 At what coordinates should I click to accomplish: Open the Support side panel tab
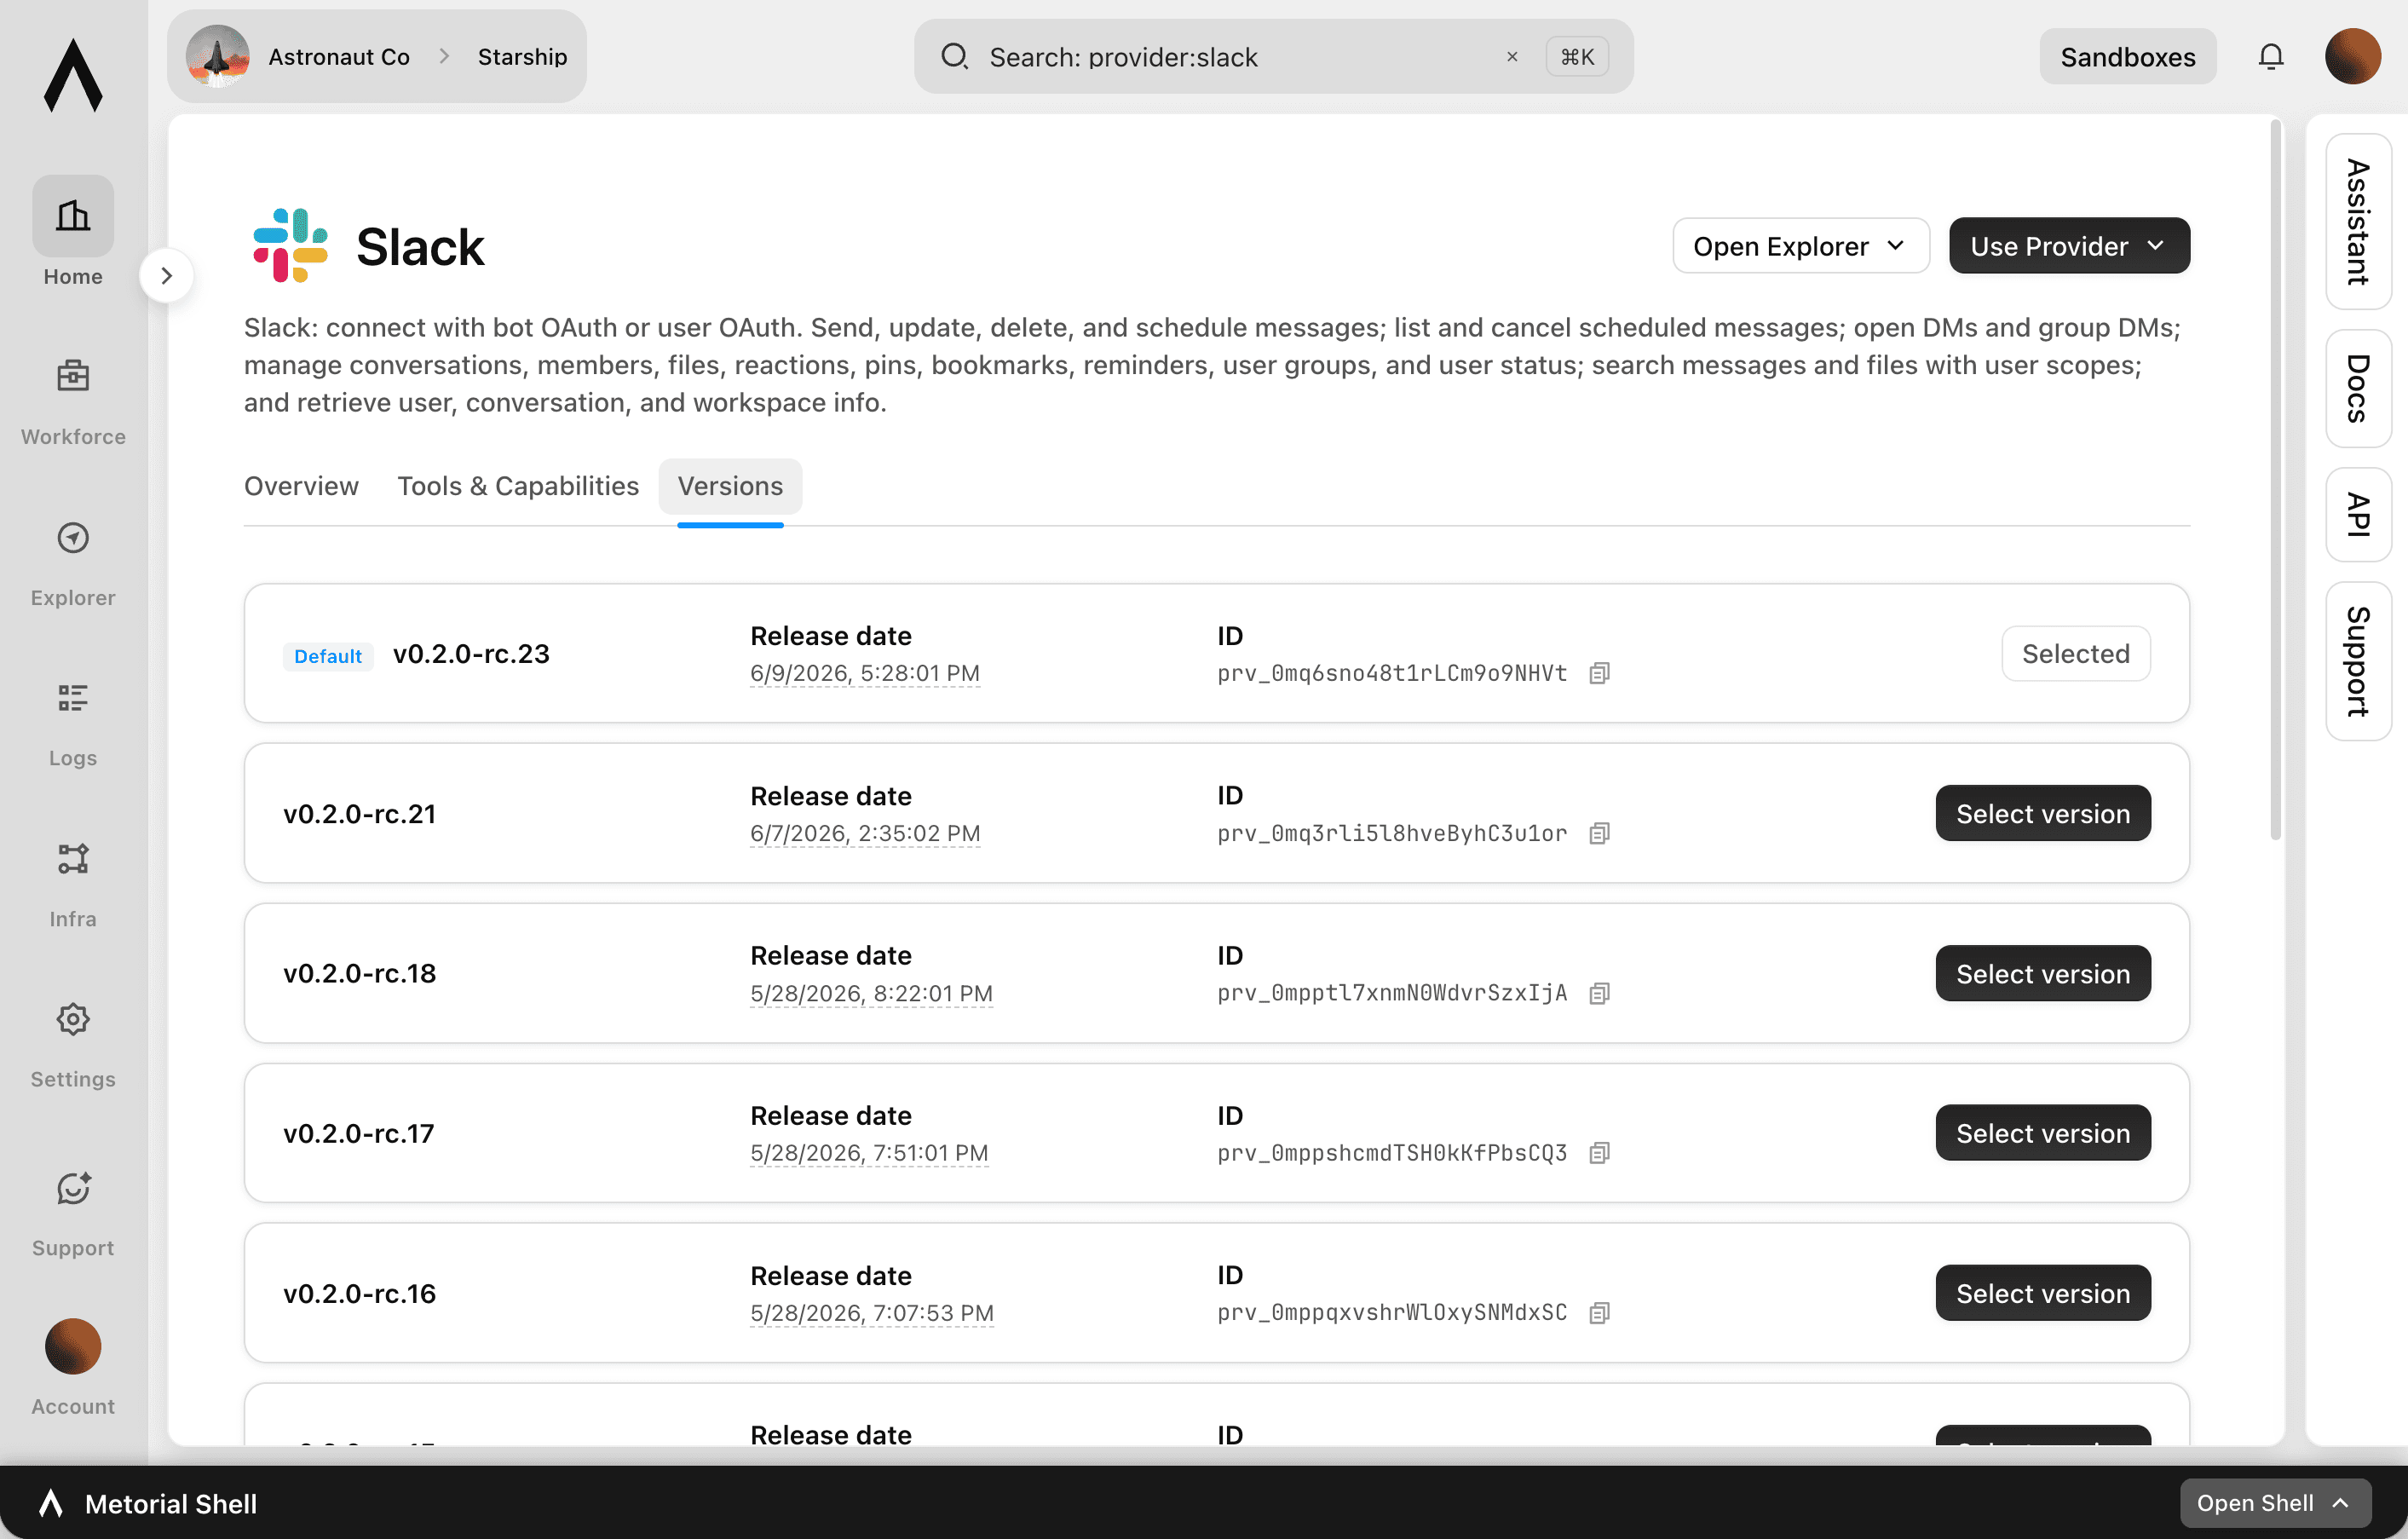(x=2358, y=661)
